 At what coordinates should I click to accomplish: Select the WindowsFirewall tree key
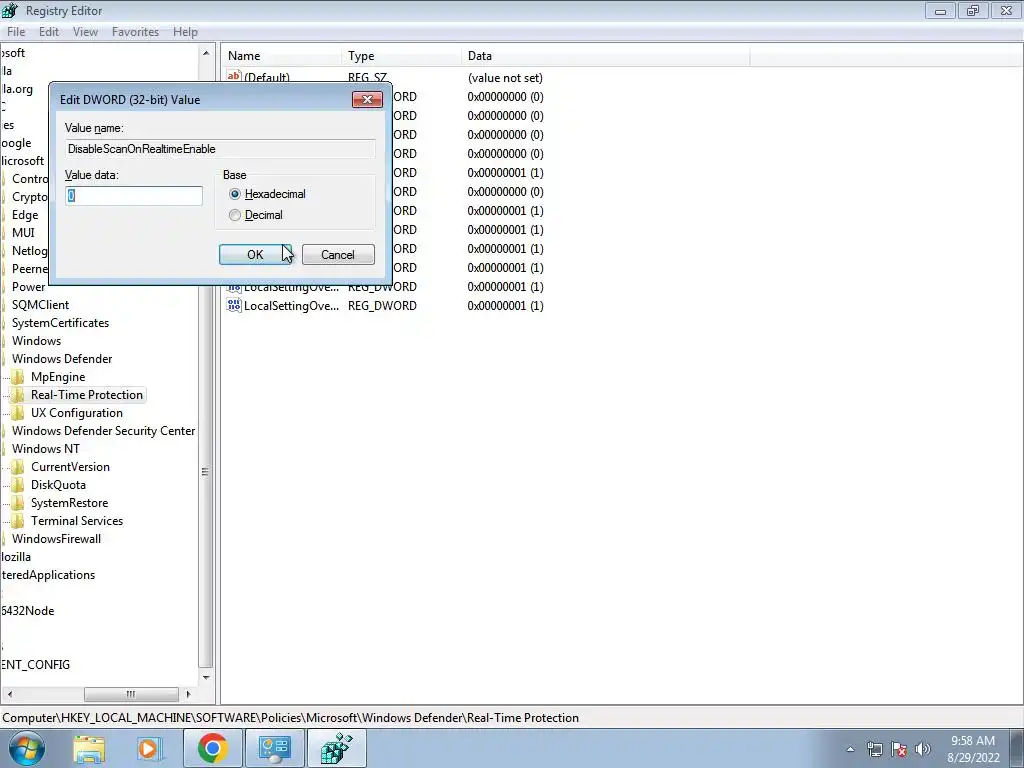pyautogui.click(x=56, y=539)
